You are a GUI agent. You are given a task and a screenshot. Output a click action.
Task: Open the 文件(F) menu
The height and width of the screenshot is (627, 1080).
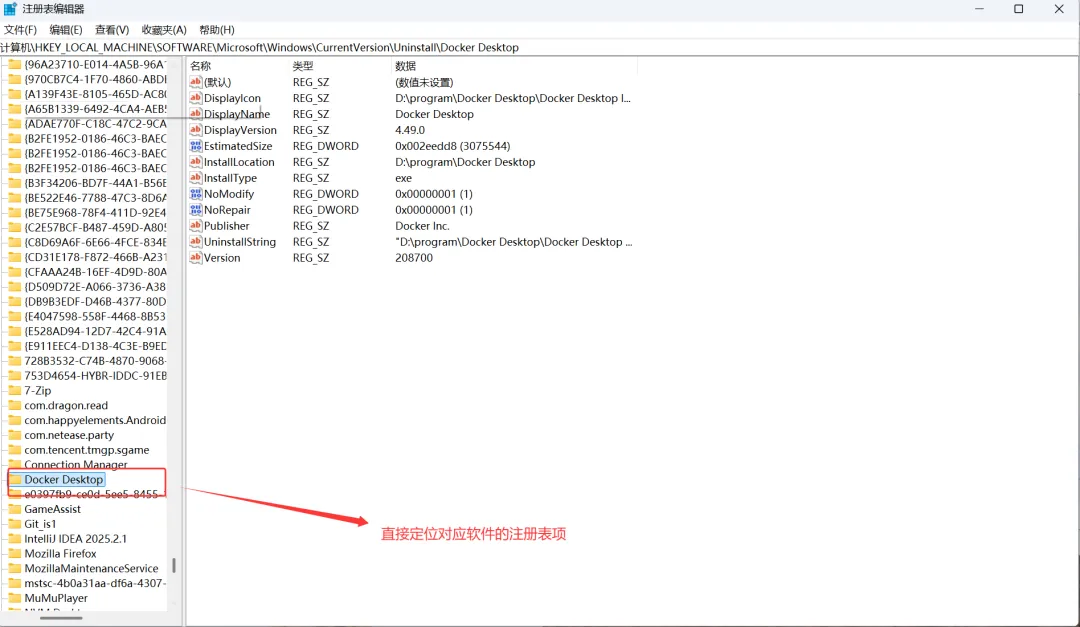(20, 30)
